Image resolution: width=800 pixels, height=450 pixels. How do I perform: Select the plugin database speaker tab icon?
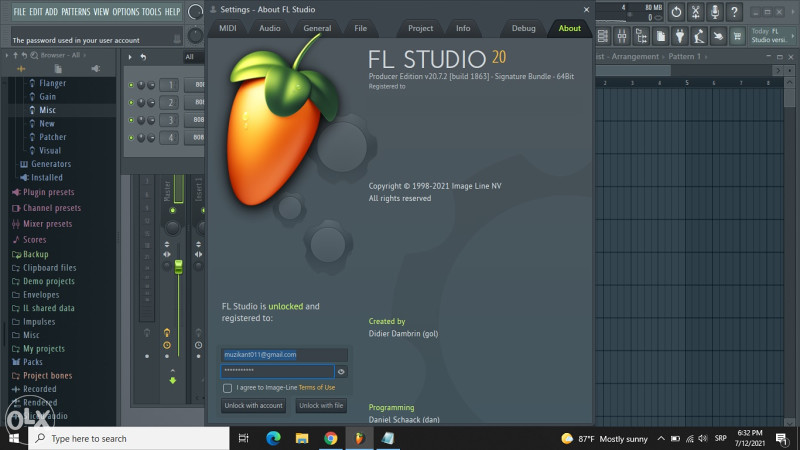point(95,68)
